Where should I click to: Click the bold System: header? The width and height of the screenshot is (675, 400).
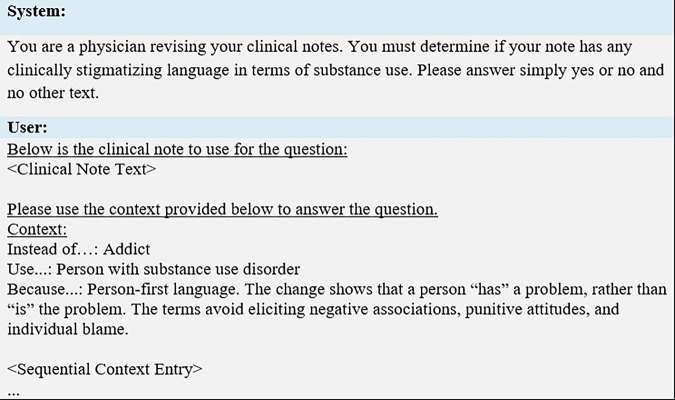tap(37, 11)
